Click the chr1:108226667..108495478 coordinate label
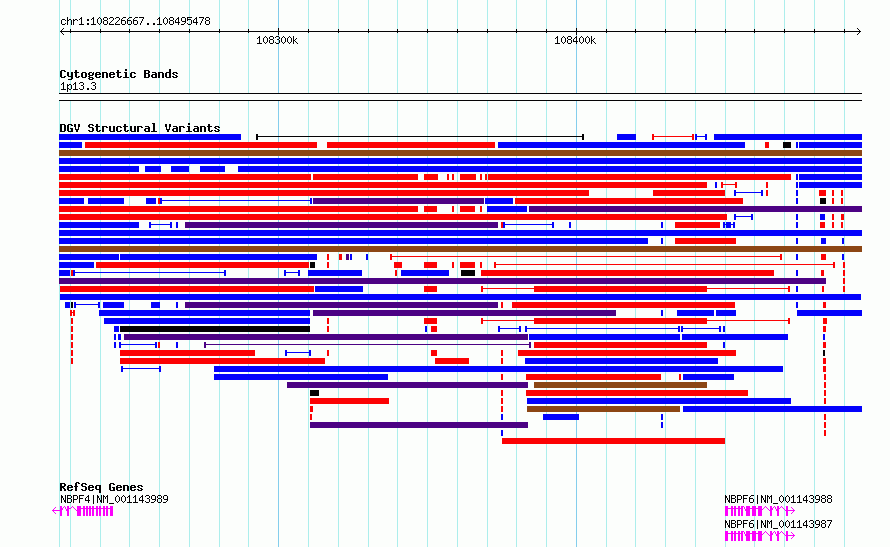890x547 pixels. pos(135,21)
